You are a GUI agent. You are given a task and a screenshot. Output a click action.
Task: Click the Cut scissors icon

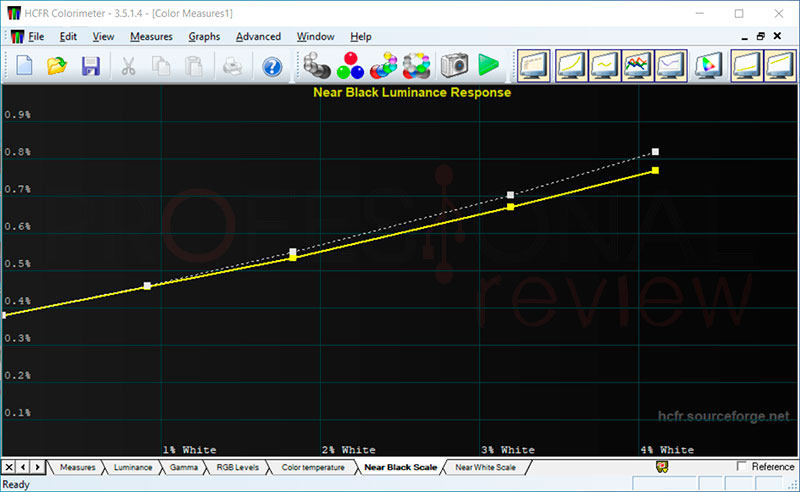[128, 66]
